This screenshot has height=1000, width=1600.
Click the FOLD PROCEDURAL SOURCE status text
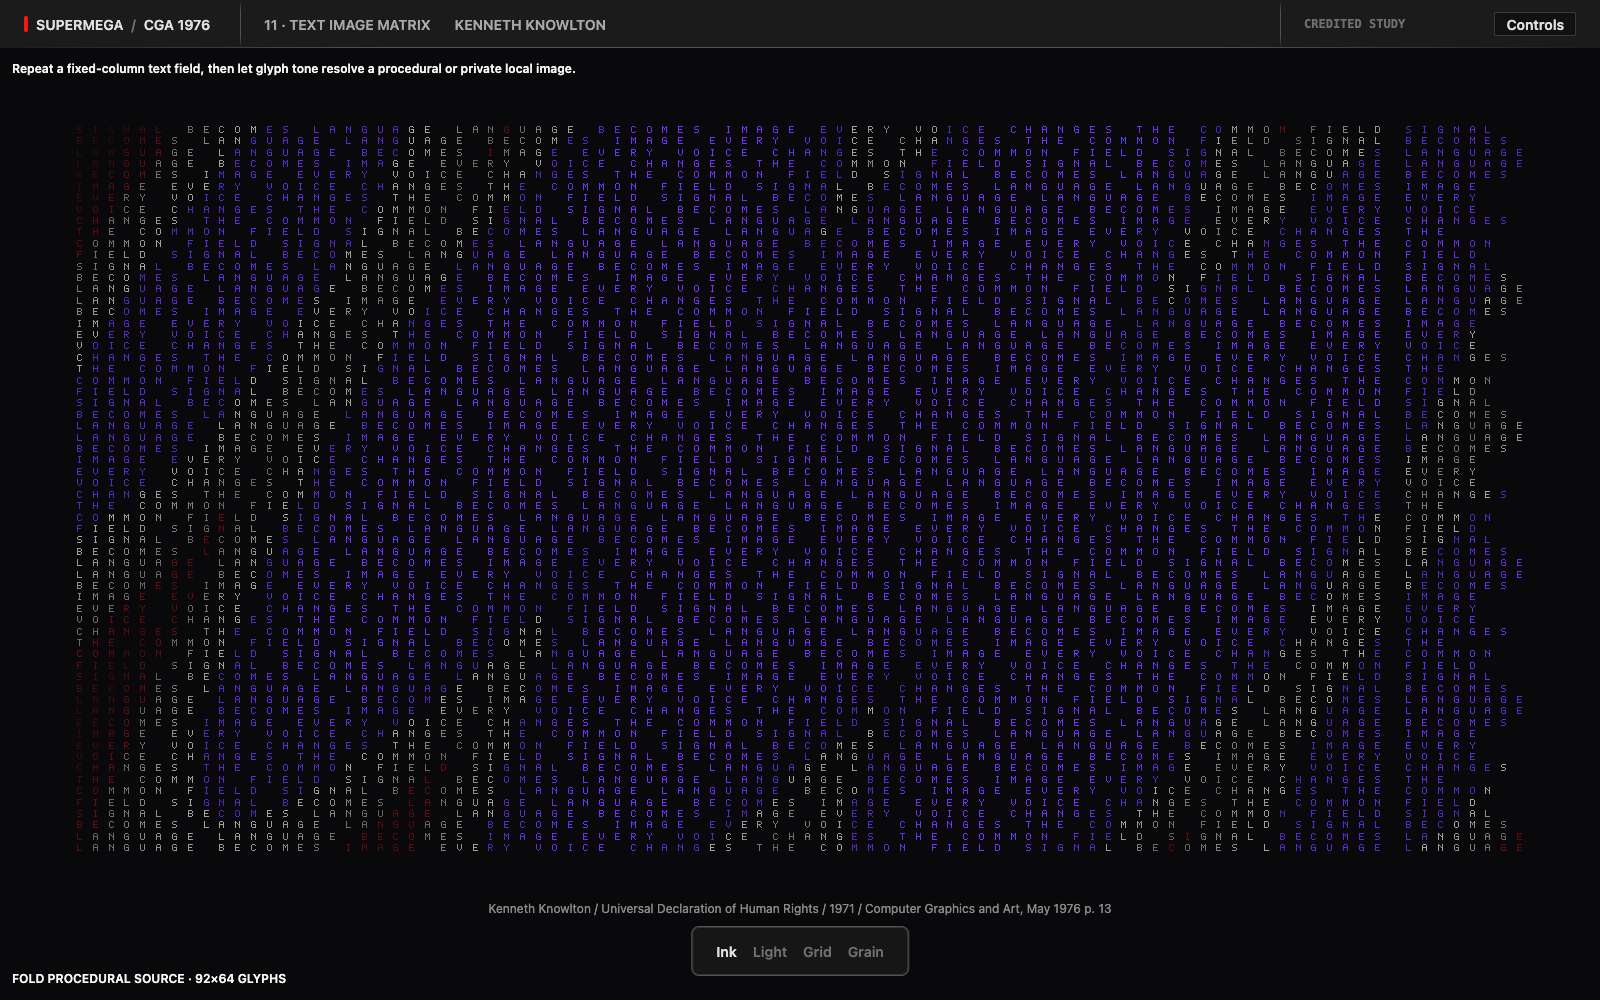tap(149, 979)
